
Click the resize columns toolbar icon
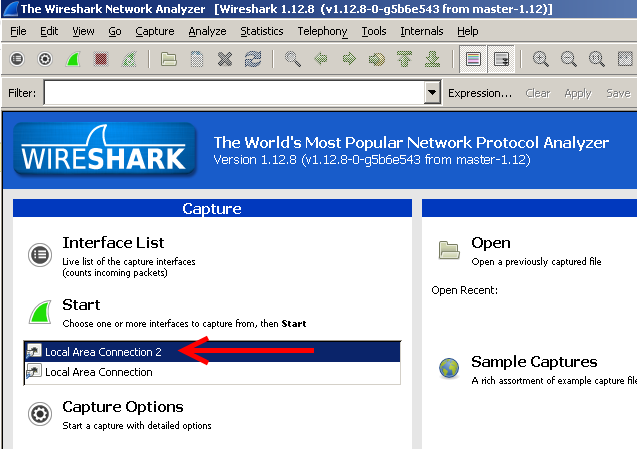[x=625, y=59]
